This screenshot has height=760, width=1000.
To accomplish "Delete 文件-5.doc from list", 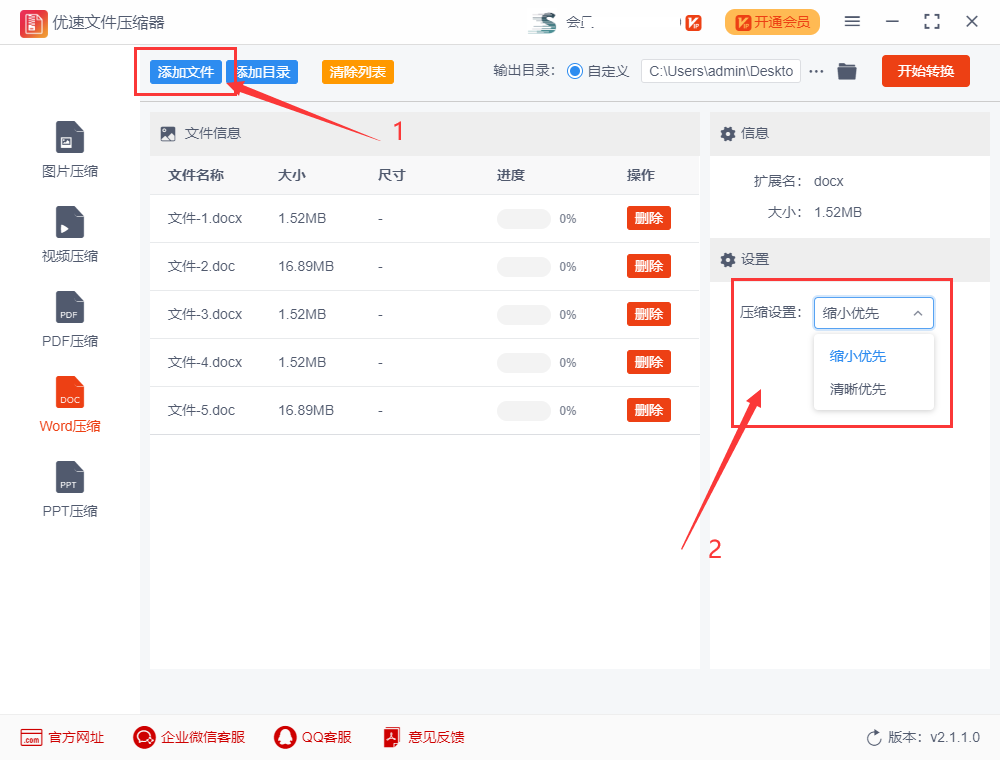I will click(x=649, y=410).
